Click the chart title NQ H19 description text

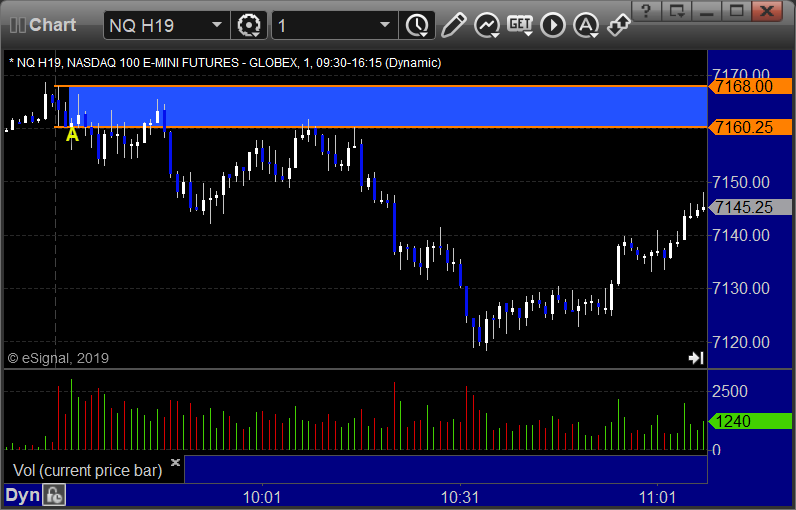(225, 63)
